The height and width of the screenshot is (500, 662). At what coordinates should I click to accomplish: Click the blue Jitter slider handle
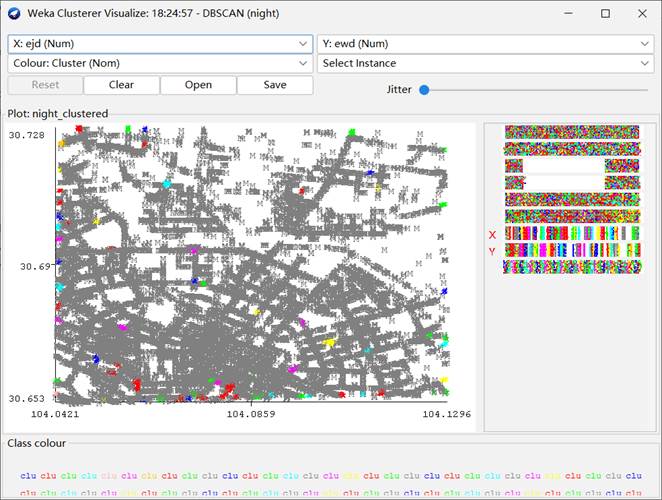point(424,90)
